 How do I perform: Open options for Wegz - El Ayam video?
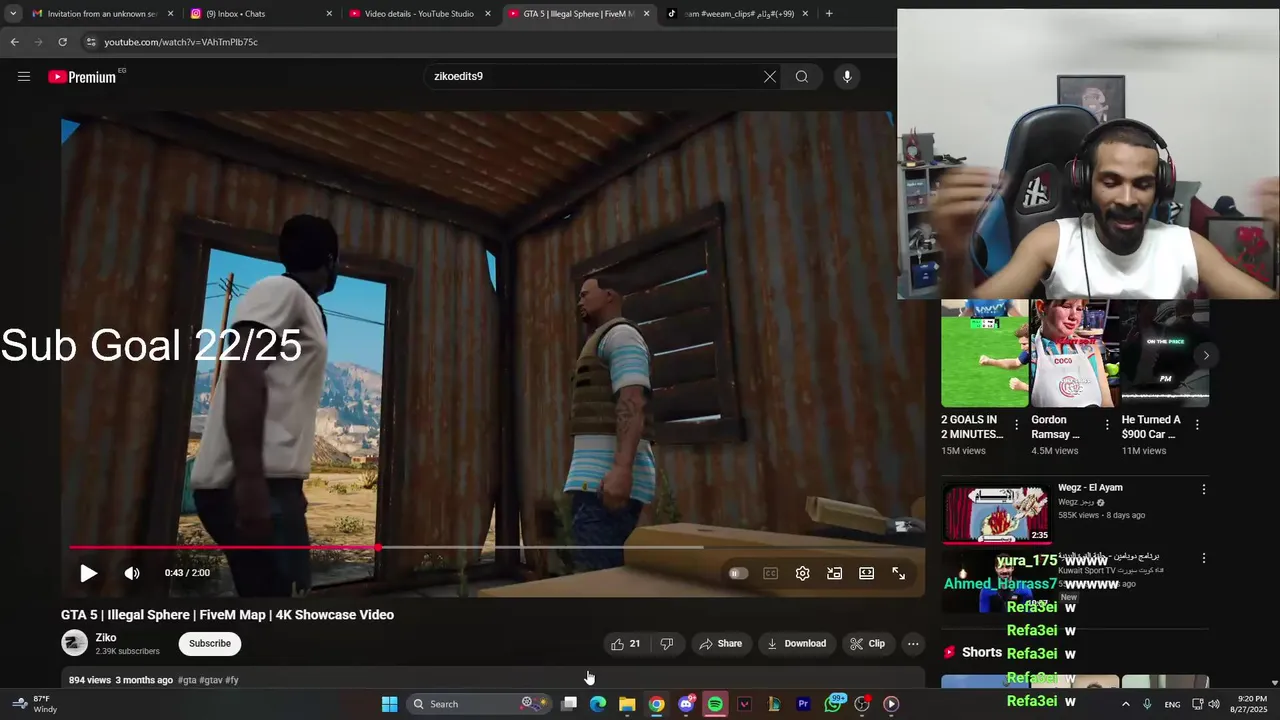point(1204,489)
